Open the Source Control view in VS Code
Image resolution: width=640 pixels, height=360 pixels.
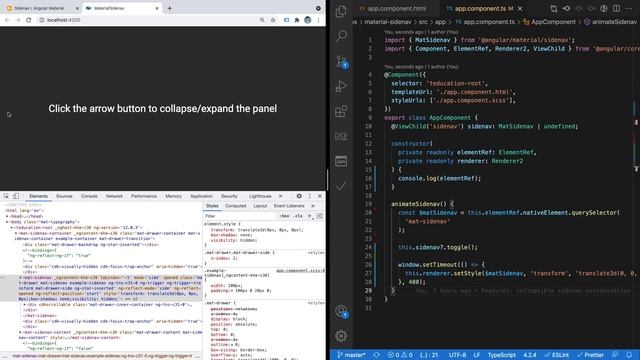click(x=341, y=61)
